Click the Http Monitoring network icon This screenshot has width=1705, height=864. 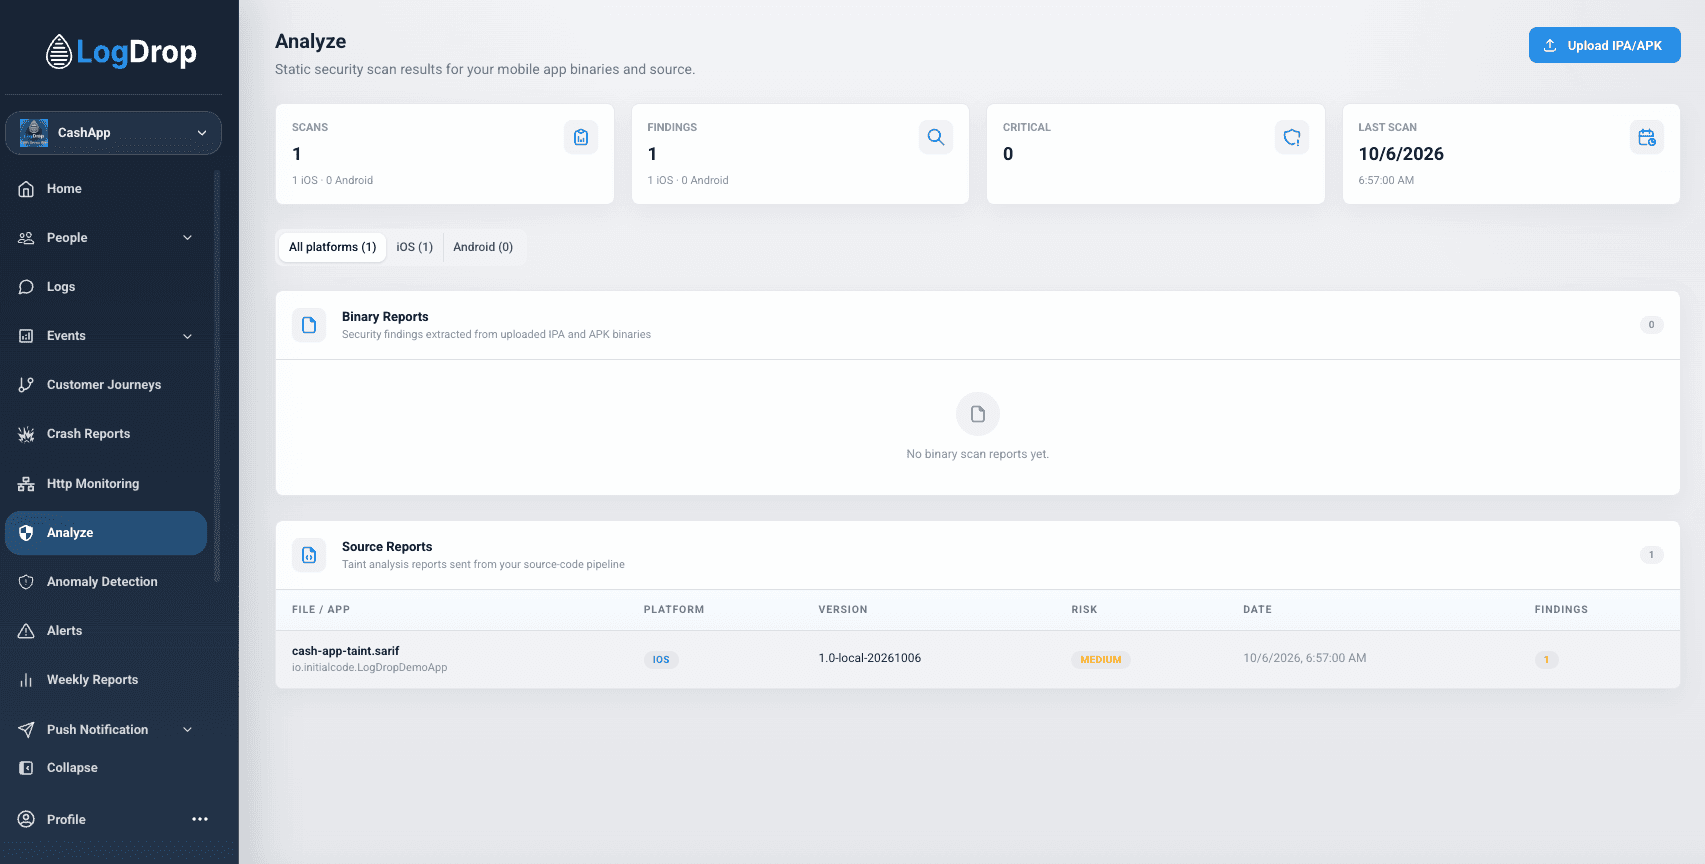[26, 484]
